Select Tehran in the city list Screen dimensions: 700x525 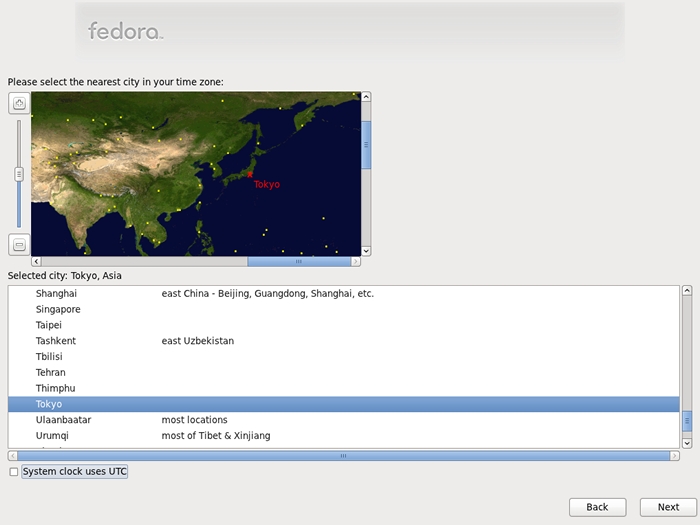point(344,372)
